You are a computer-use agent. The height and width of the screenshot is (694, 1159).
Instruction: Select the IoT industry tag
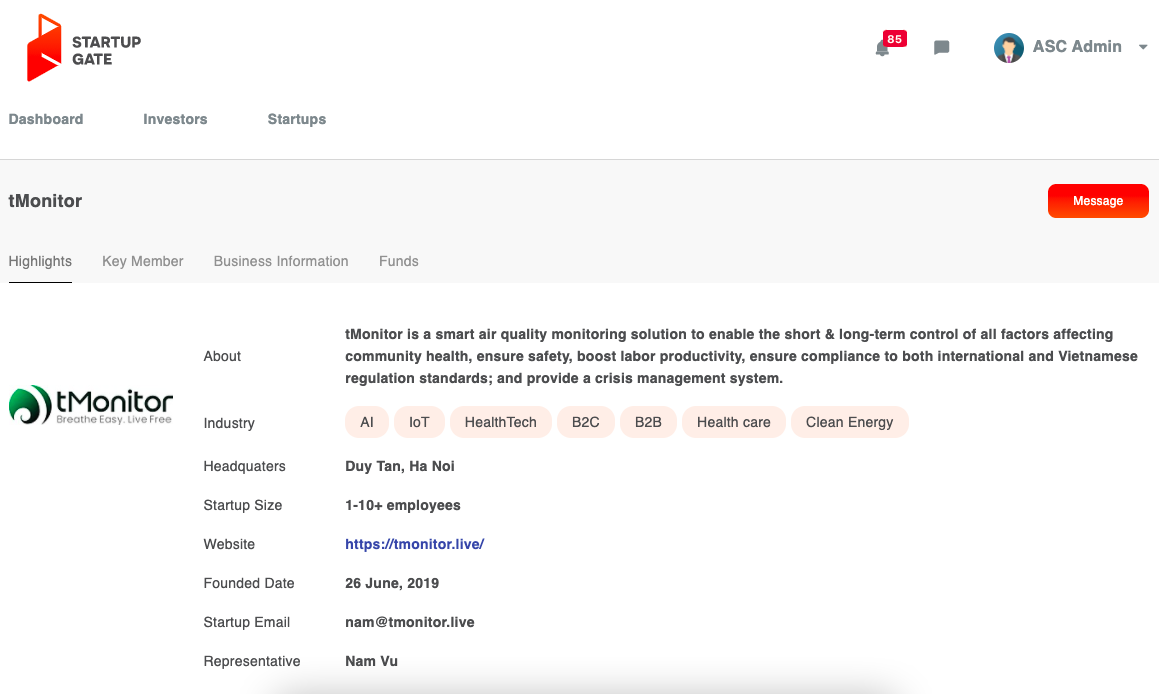[419, 422]
